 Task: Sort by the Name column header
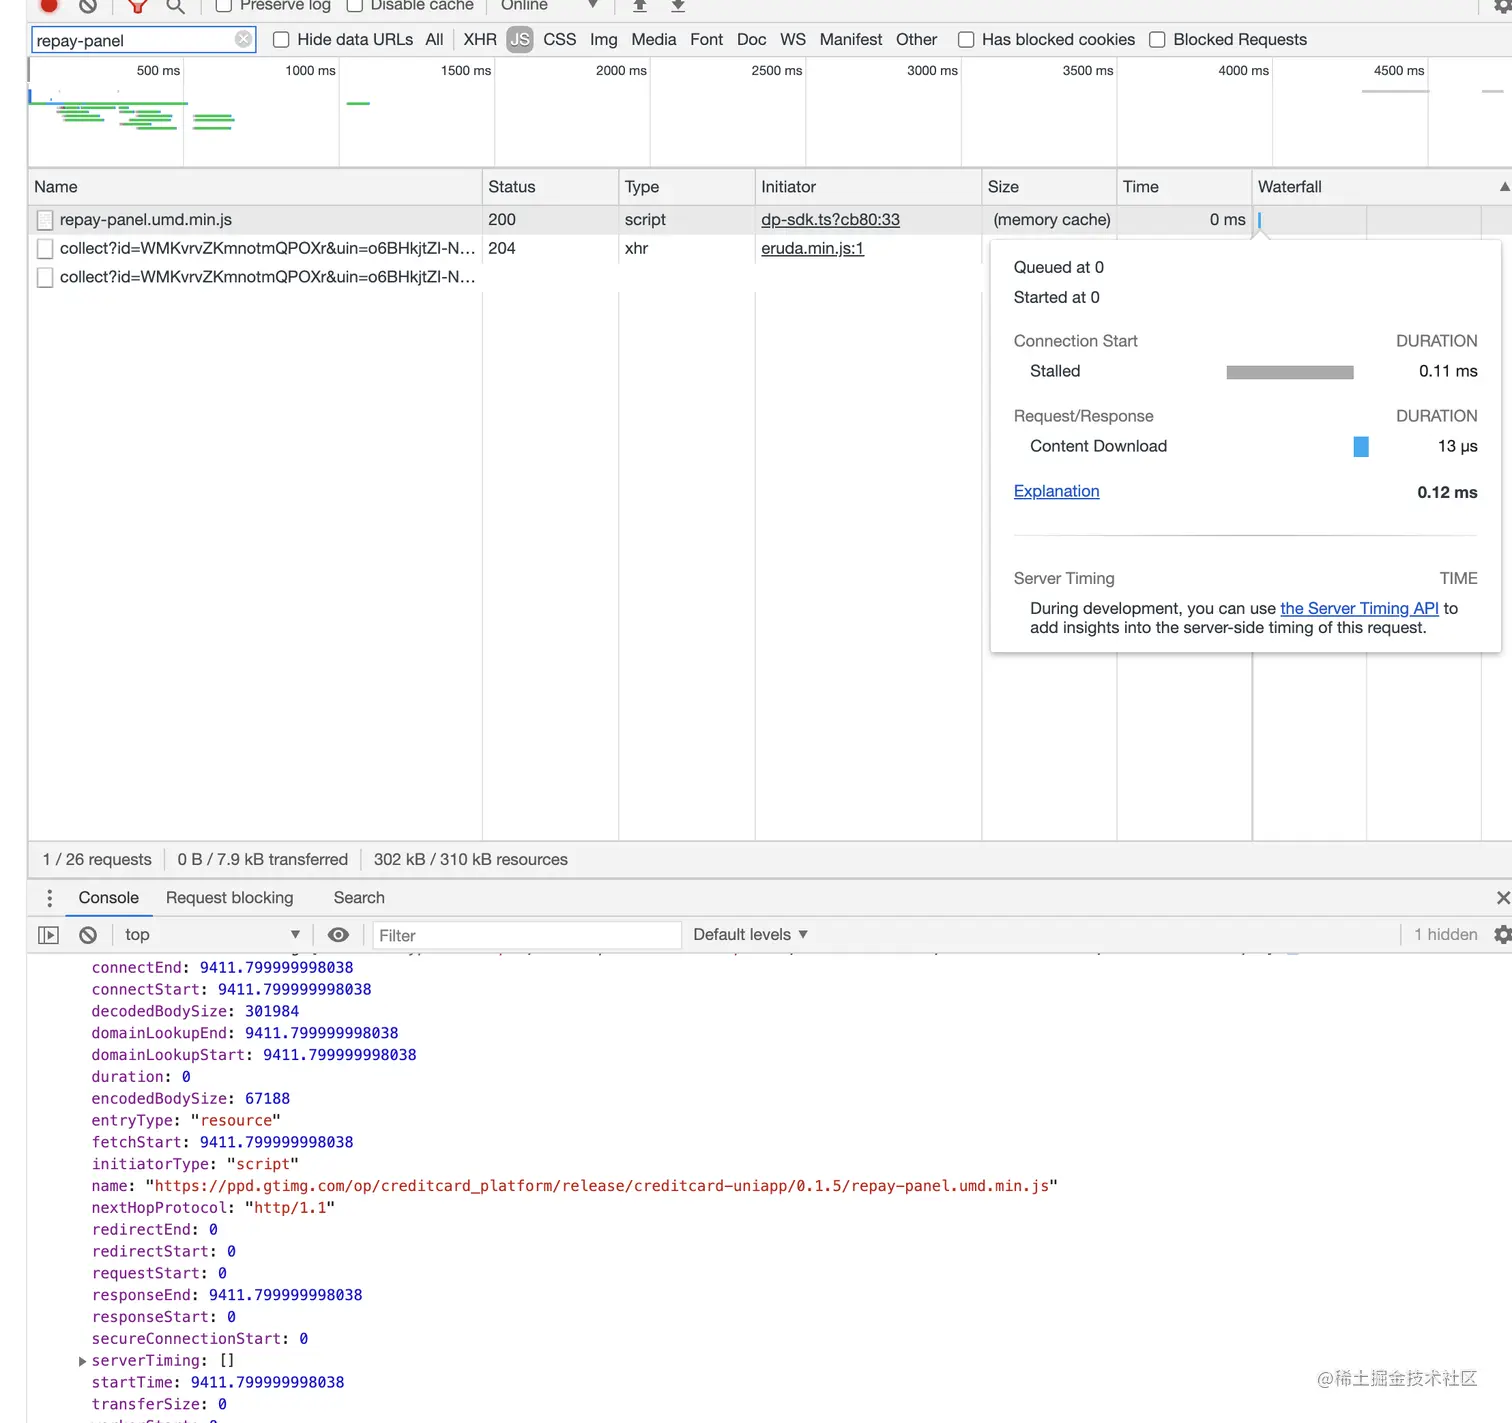click(x=255, y=187)
